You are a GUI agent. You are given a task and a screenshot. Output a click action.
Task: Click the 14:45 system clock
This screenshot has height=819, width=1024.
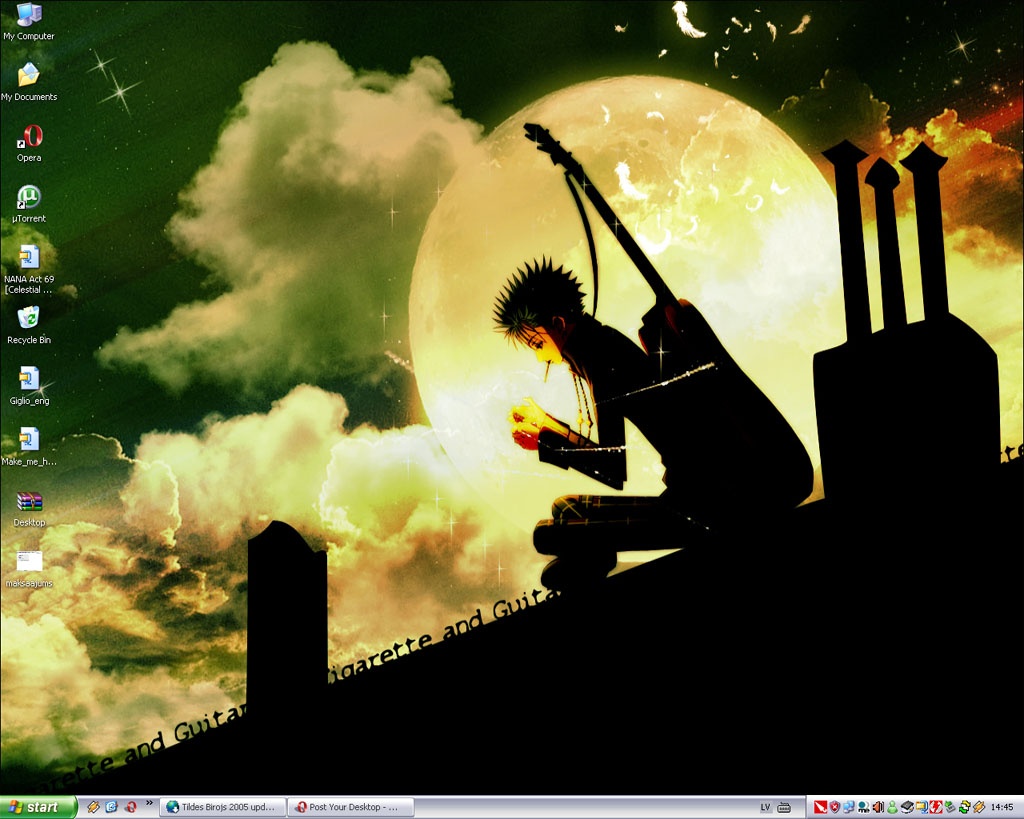1002,807
